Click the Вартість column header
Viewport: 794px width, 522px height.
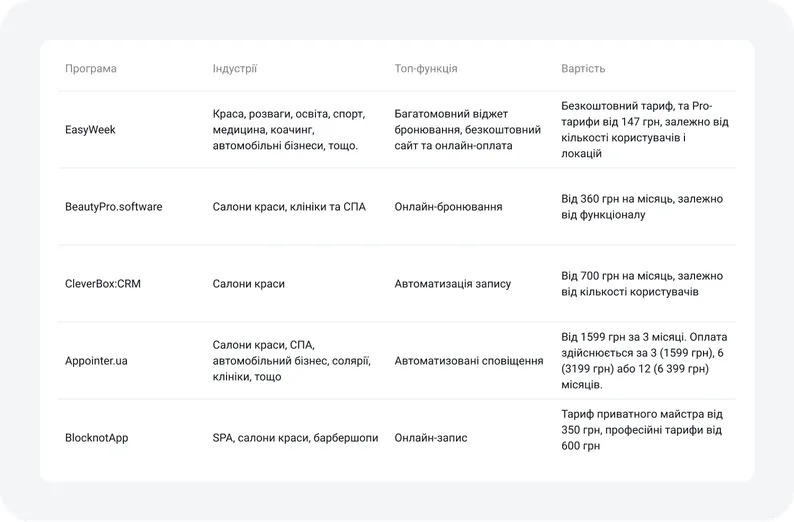583,68
